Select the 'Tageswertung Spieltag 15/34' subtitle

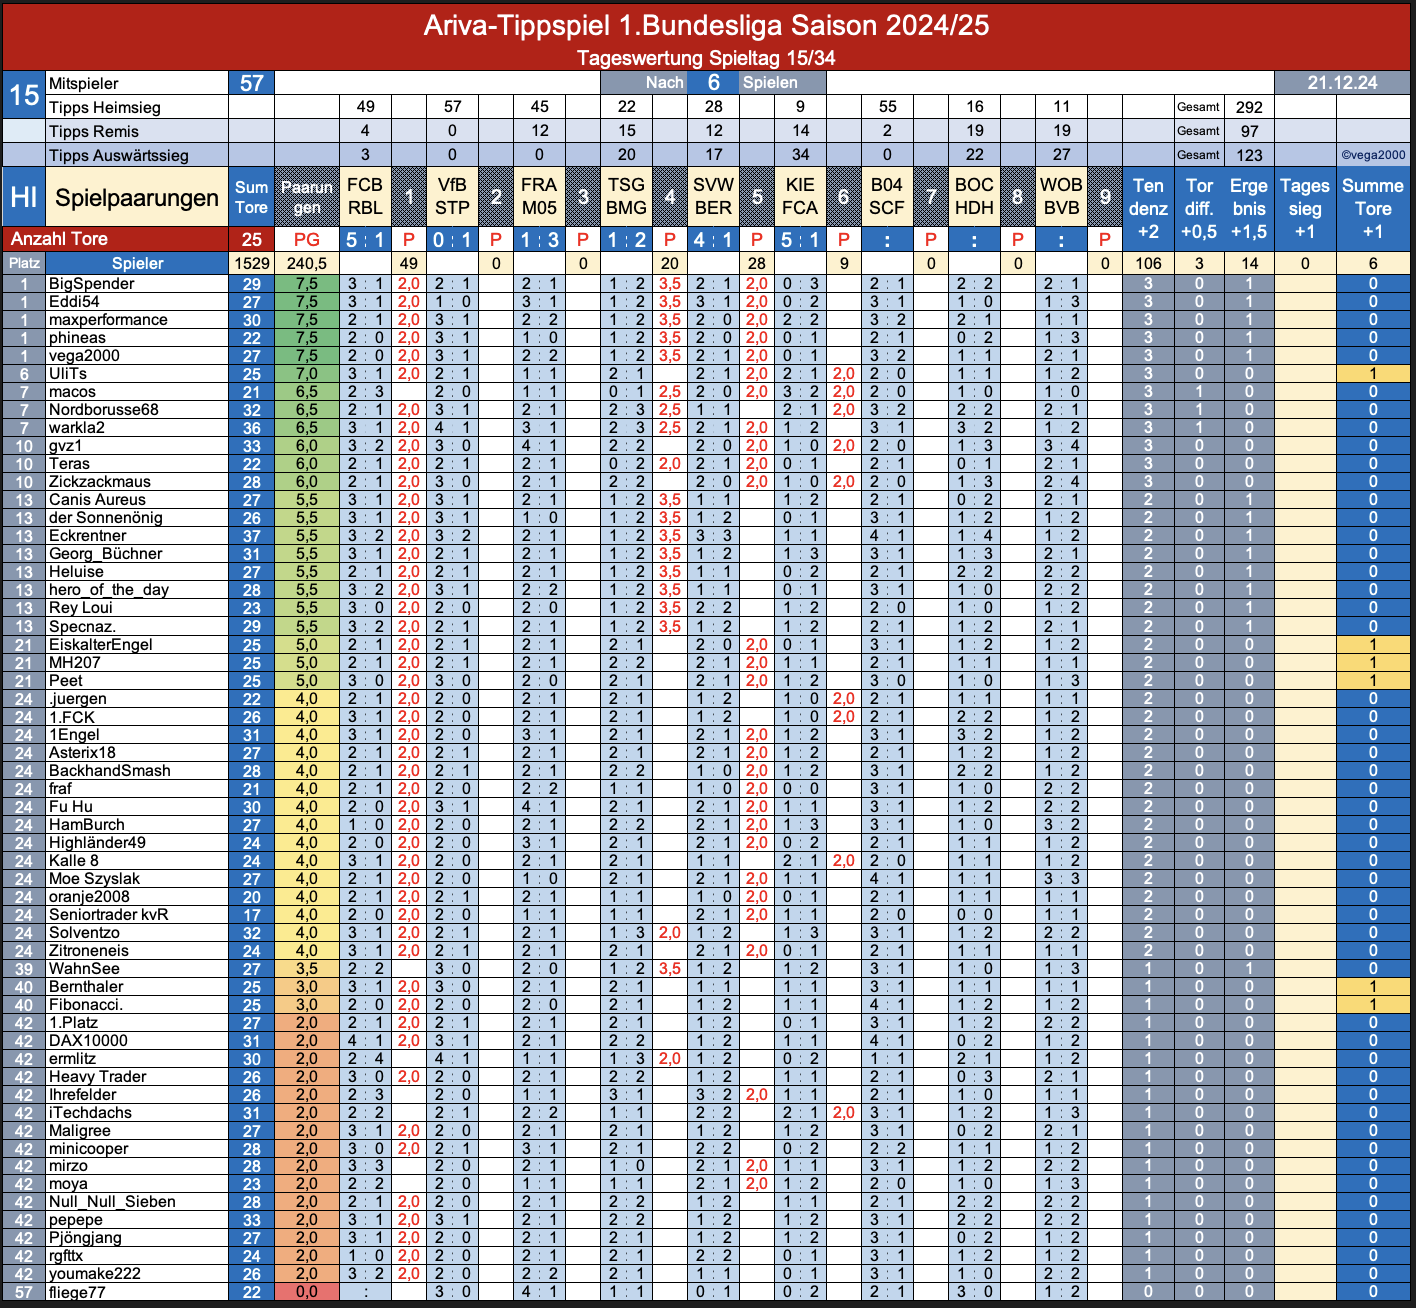tap(706, 58)
